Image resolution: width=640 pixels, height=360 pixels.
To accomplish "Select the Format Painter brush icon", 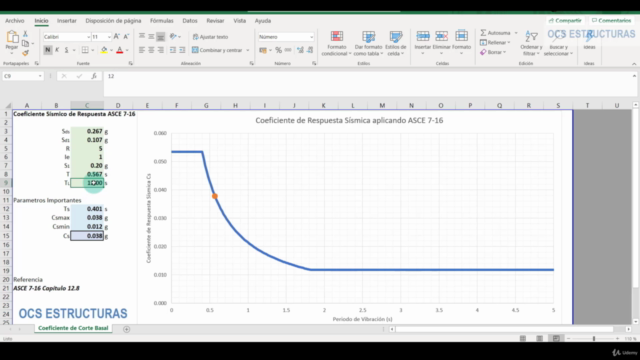I will 25,53.
